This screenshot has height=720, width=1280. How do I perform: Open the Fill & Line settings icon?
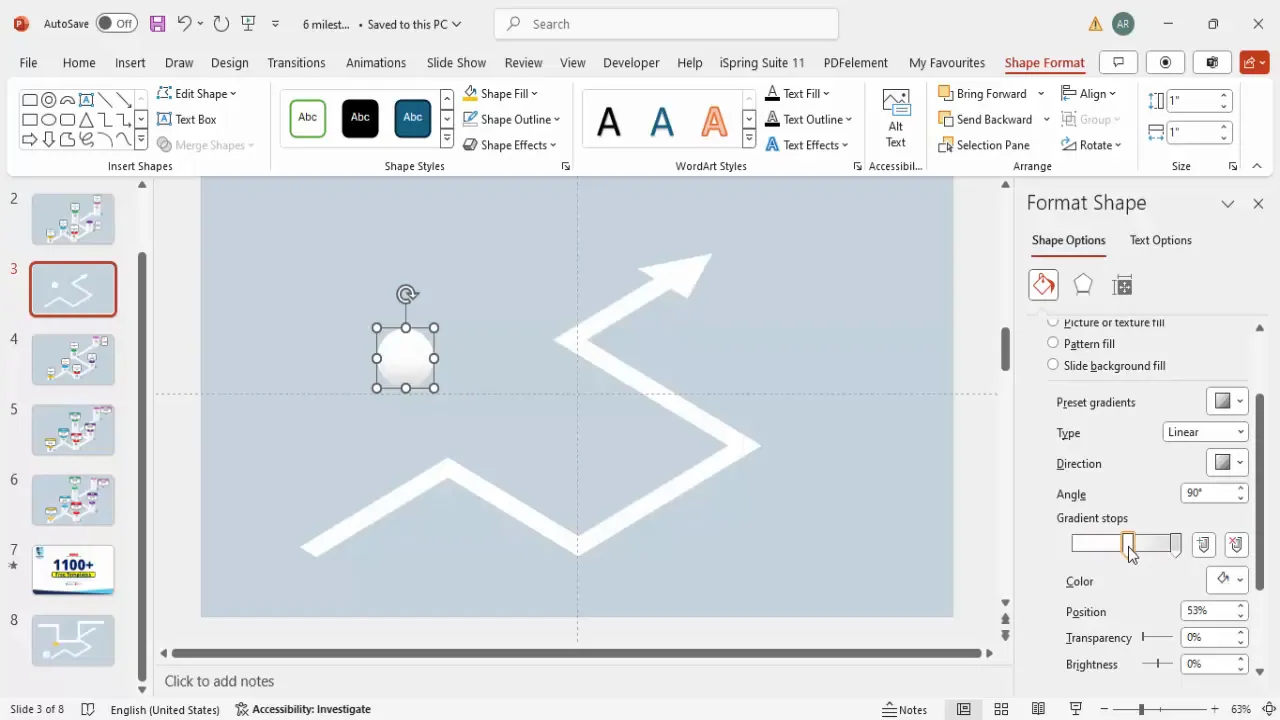1043,285
